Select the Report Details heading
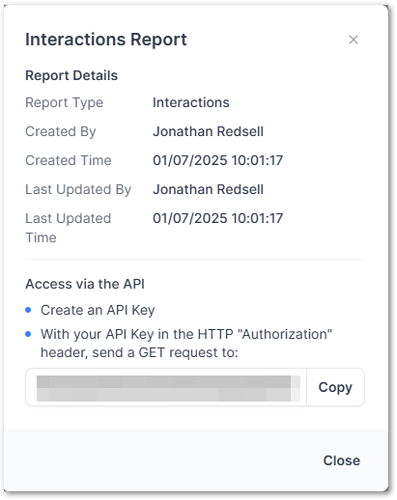This screenshot has height=500, width=397. [72, 75]
